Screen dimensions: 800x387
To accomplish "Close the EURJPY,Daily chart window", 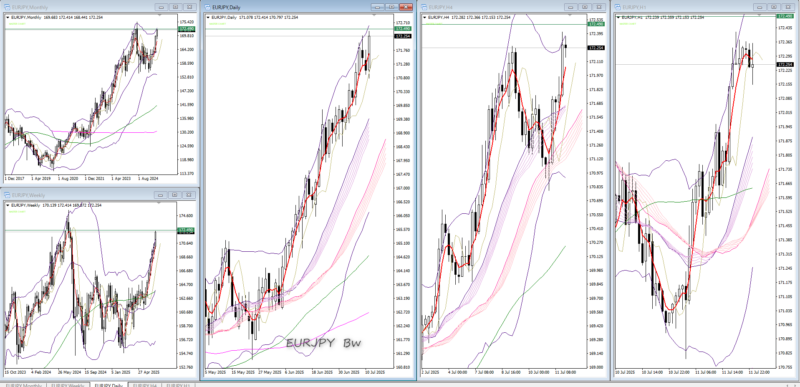I will (x=406, y=7).
